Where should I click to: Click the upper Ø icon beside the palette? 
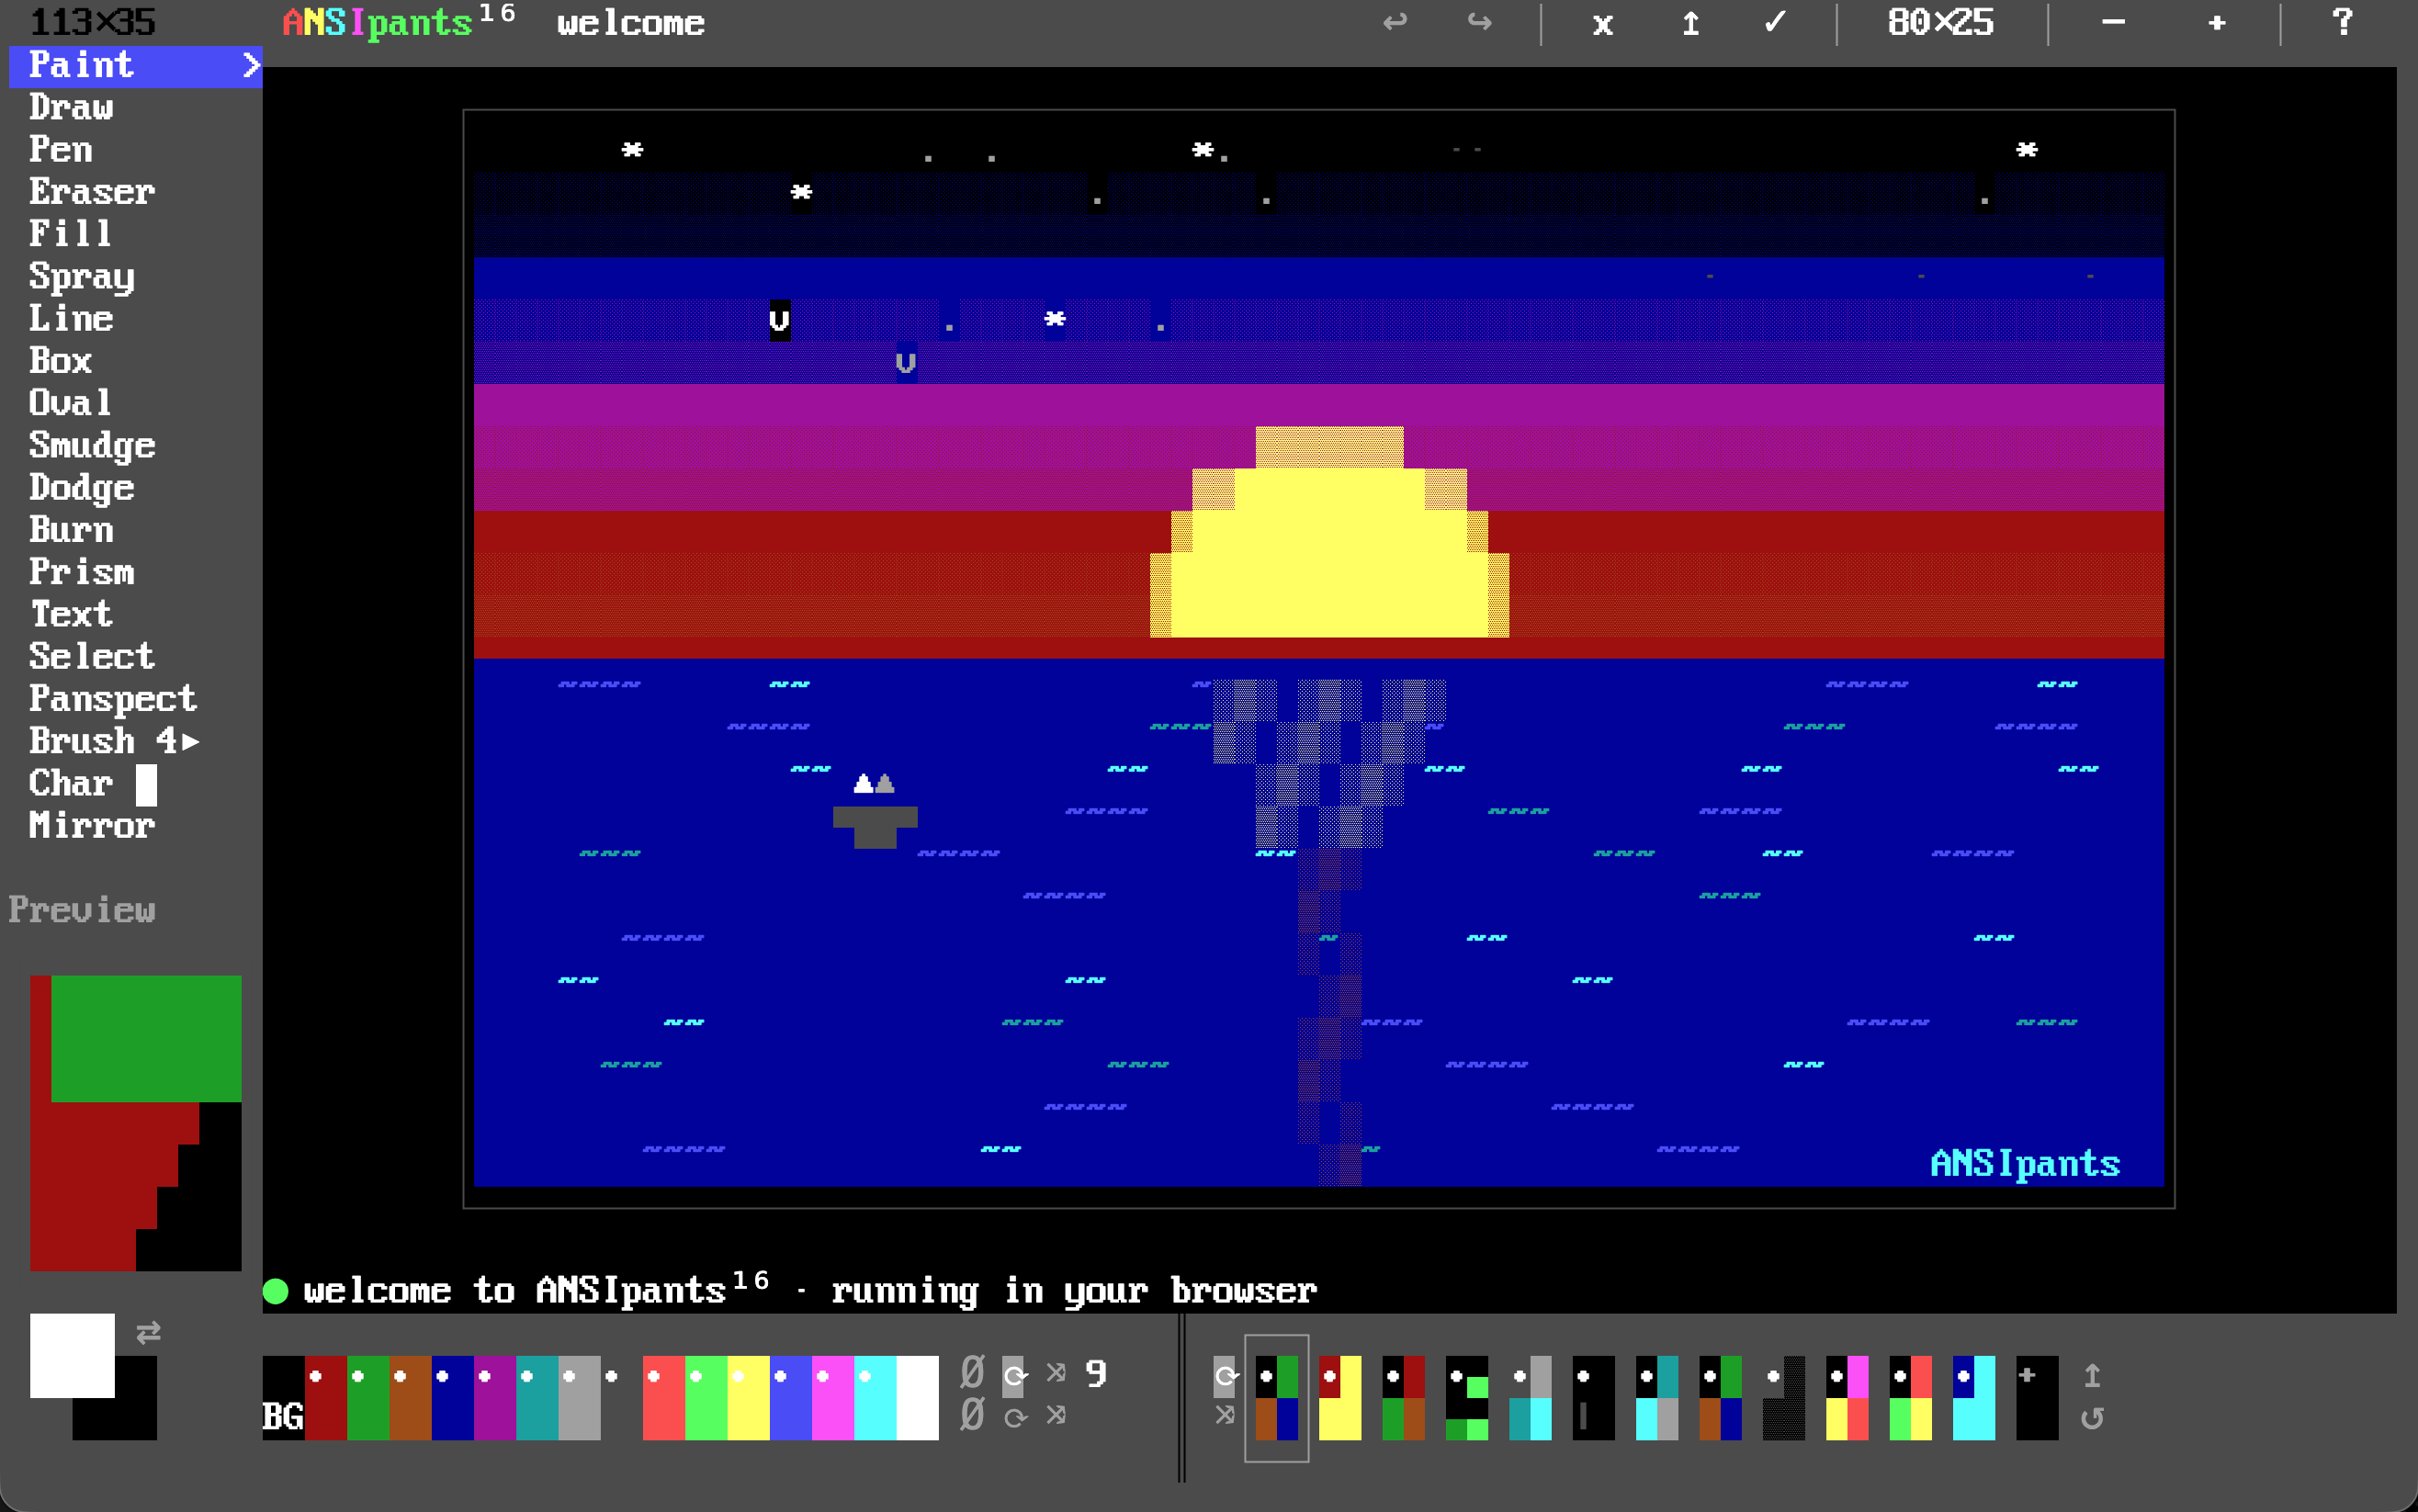pos(972,1372)
